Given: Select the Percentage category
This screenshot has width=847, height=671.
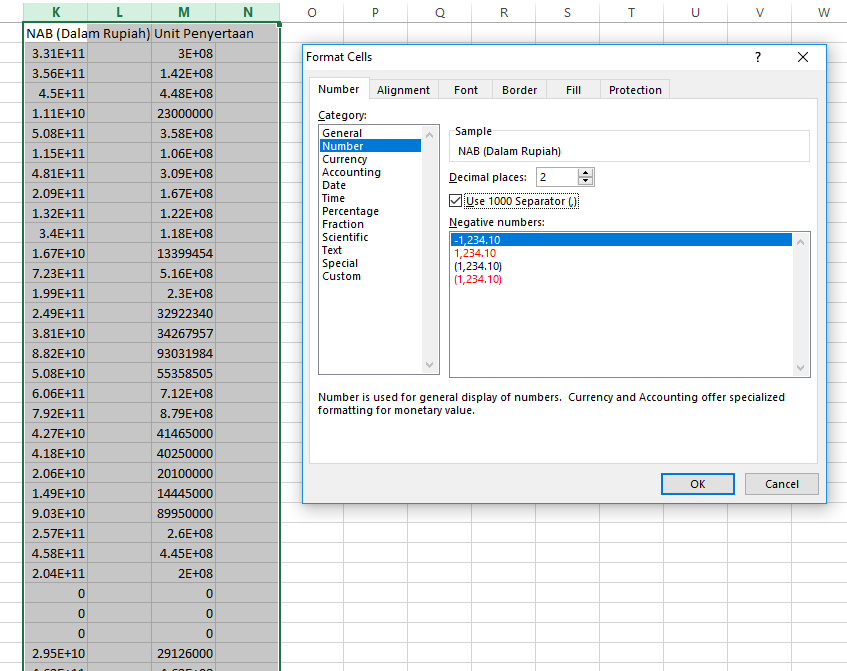Looking at the screenshot, I should 350,211.
